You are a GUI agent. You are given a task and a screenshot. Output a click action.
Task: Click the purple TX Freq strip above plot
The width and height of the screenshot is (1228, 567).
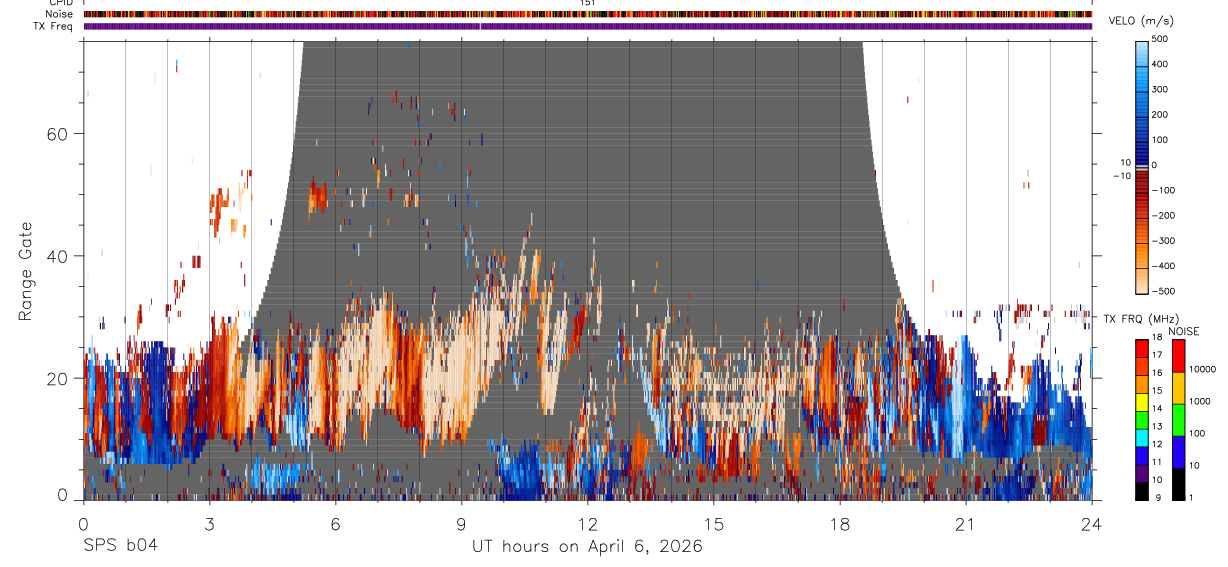point(588,26)
